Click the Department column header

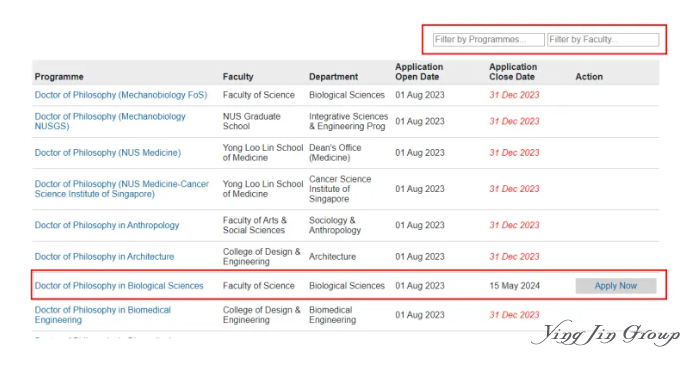[x=333, y=77]
